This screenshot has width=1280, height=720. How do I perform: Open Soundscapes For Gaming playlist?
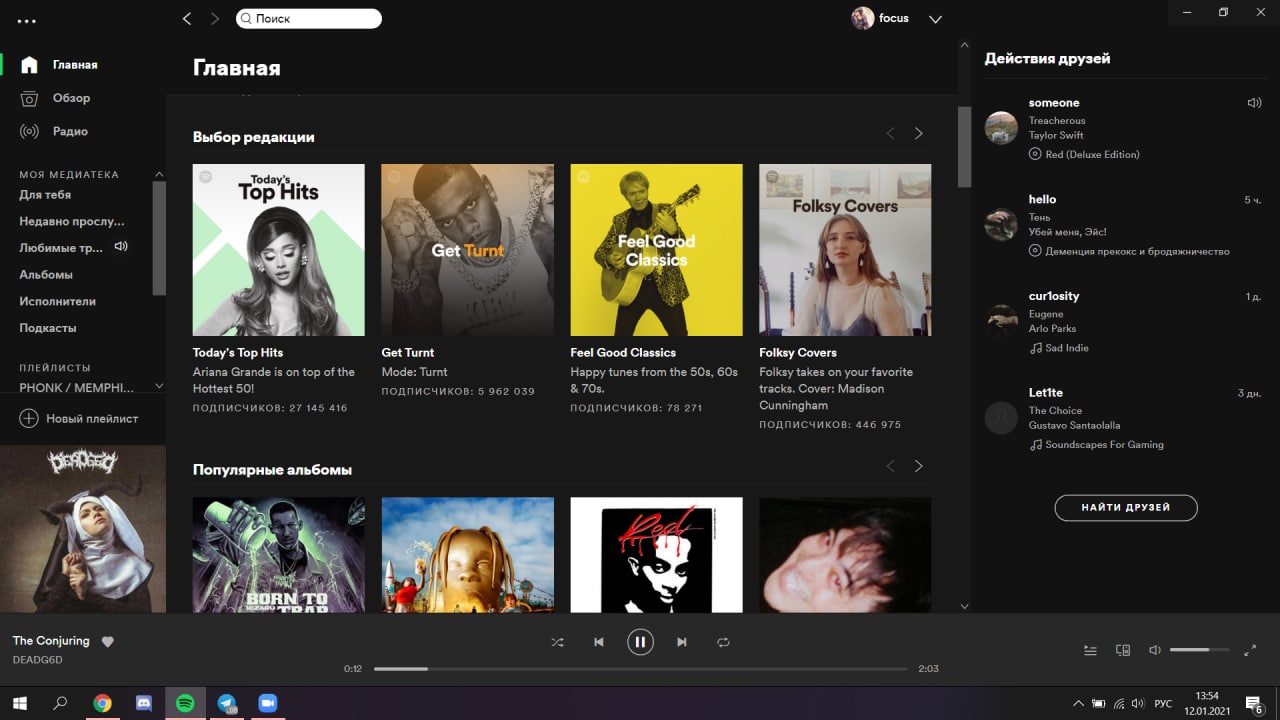(1104, 445)
